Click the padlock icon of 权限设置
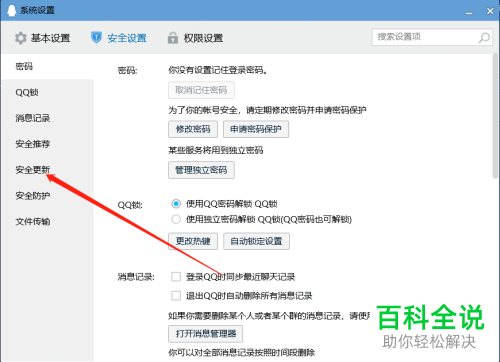Screen dimensions: 500x362 tap(173, 38)
